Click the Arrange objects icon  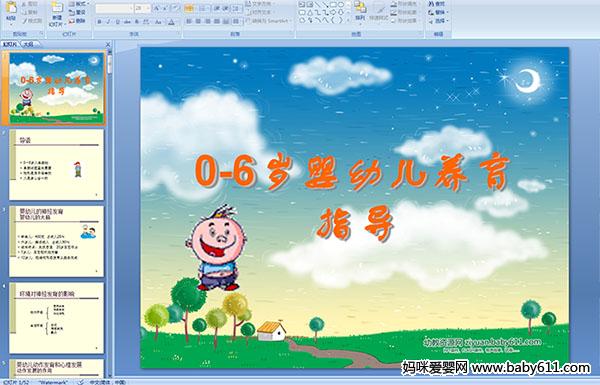point(359,11)
